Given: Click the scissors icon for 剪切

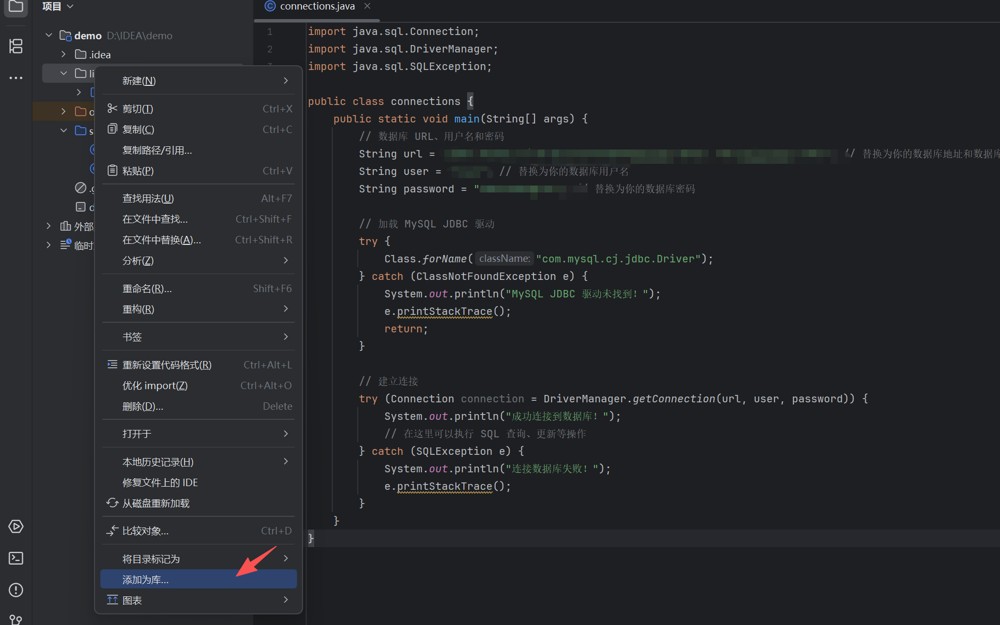Looking at the screenshot, I should [112, 108].
